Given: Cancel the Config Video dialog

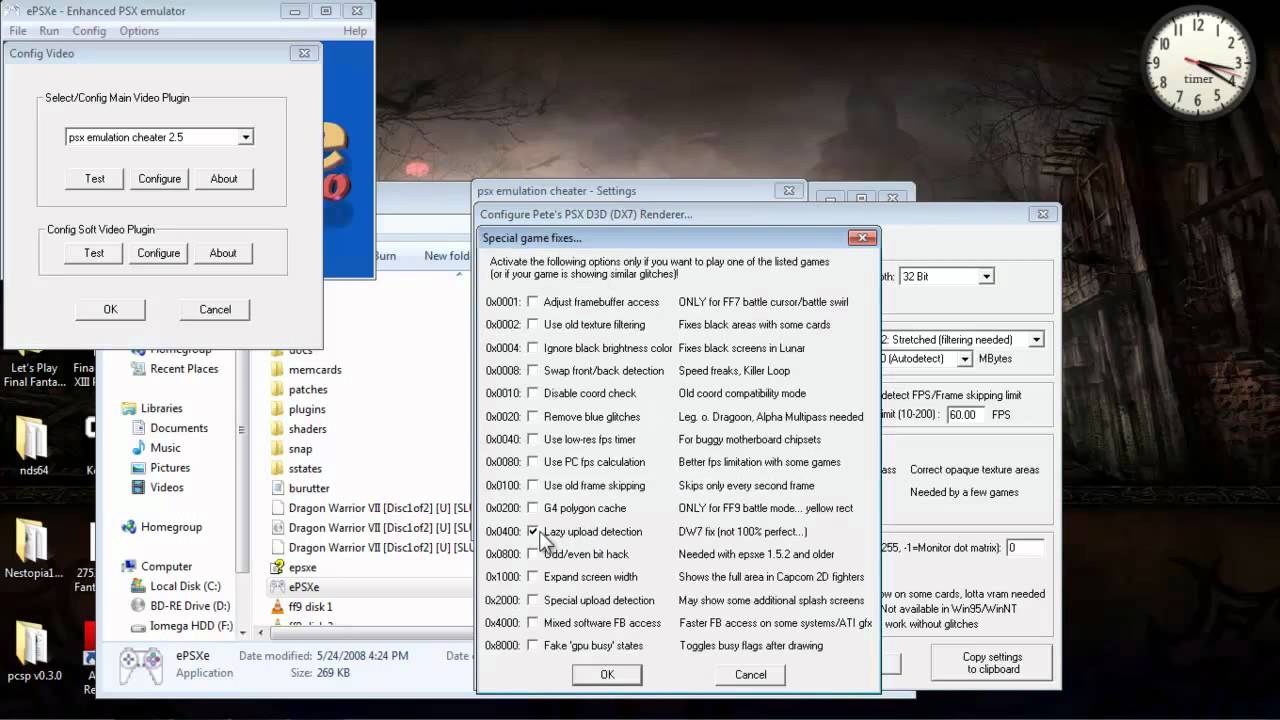Looking at the screenshot, I should coord(215,310).
